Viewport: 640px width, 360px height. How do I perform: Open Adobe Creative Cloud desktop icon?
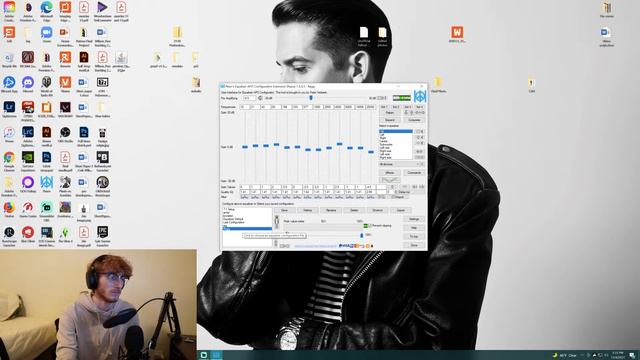pyautogui.click(x=9, y=11)
